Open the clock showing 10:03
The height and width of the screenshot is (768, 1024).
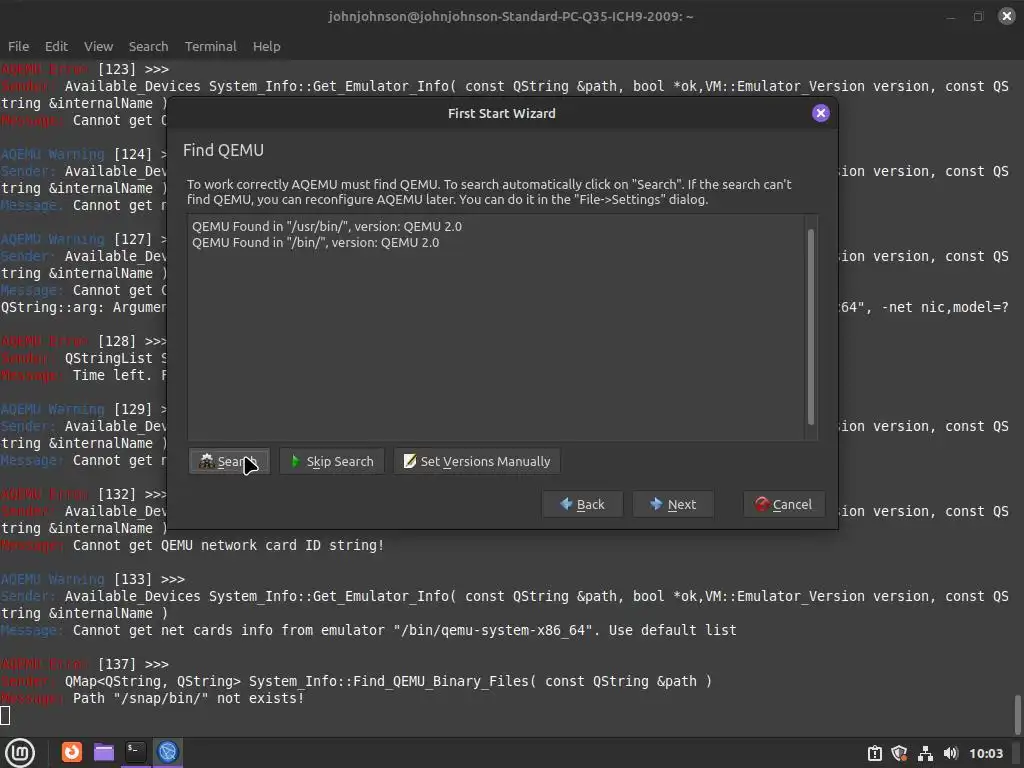point(986,754)
